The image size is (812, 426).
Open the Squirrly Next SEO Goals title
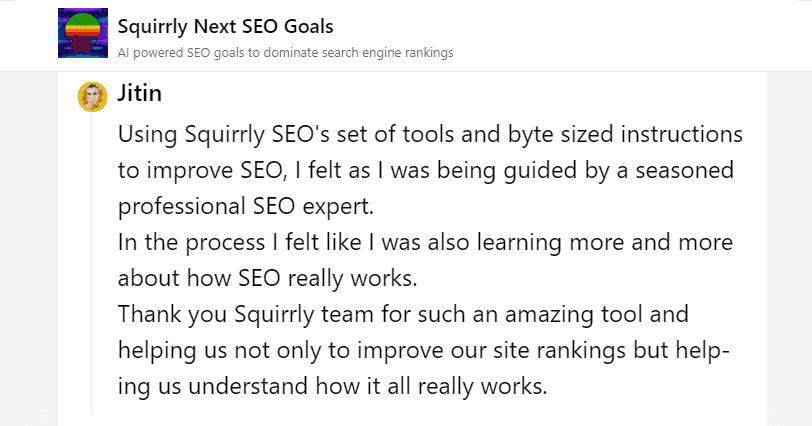pyautogui.click(x=225, y=26)
